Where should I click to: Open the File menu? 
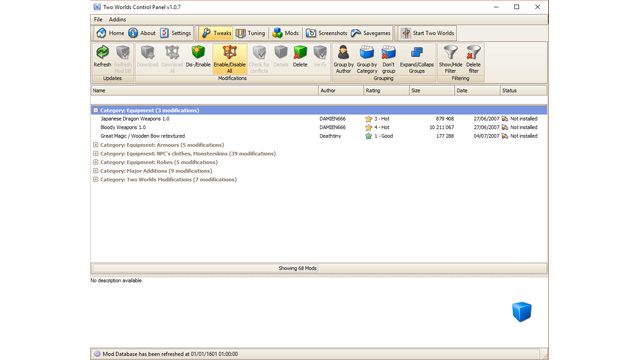(x=98, y=20)
